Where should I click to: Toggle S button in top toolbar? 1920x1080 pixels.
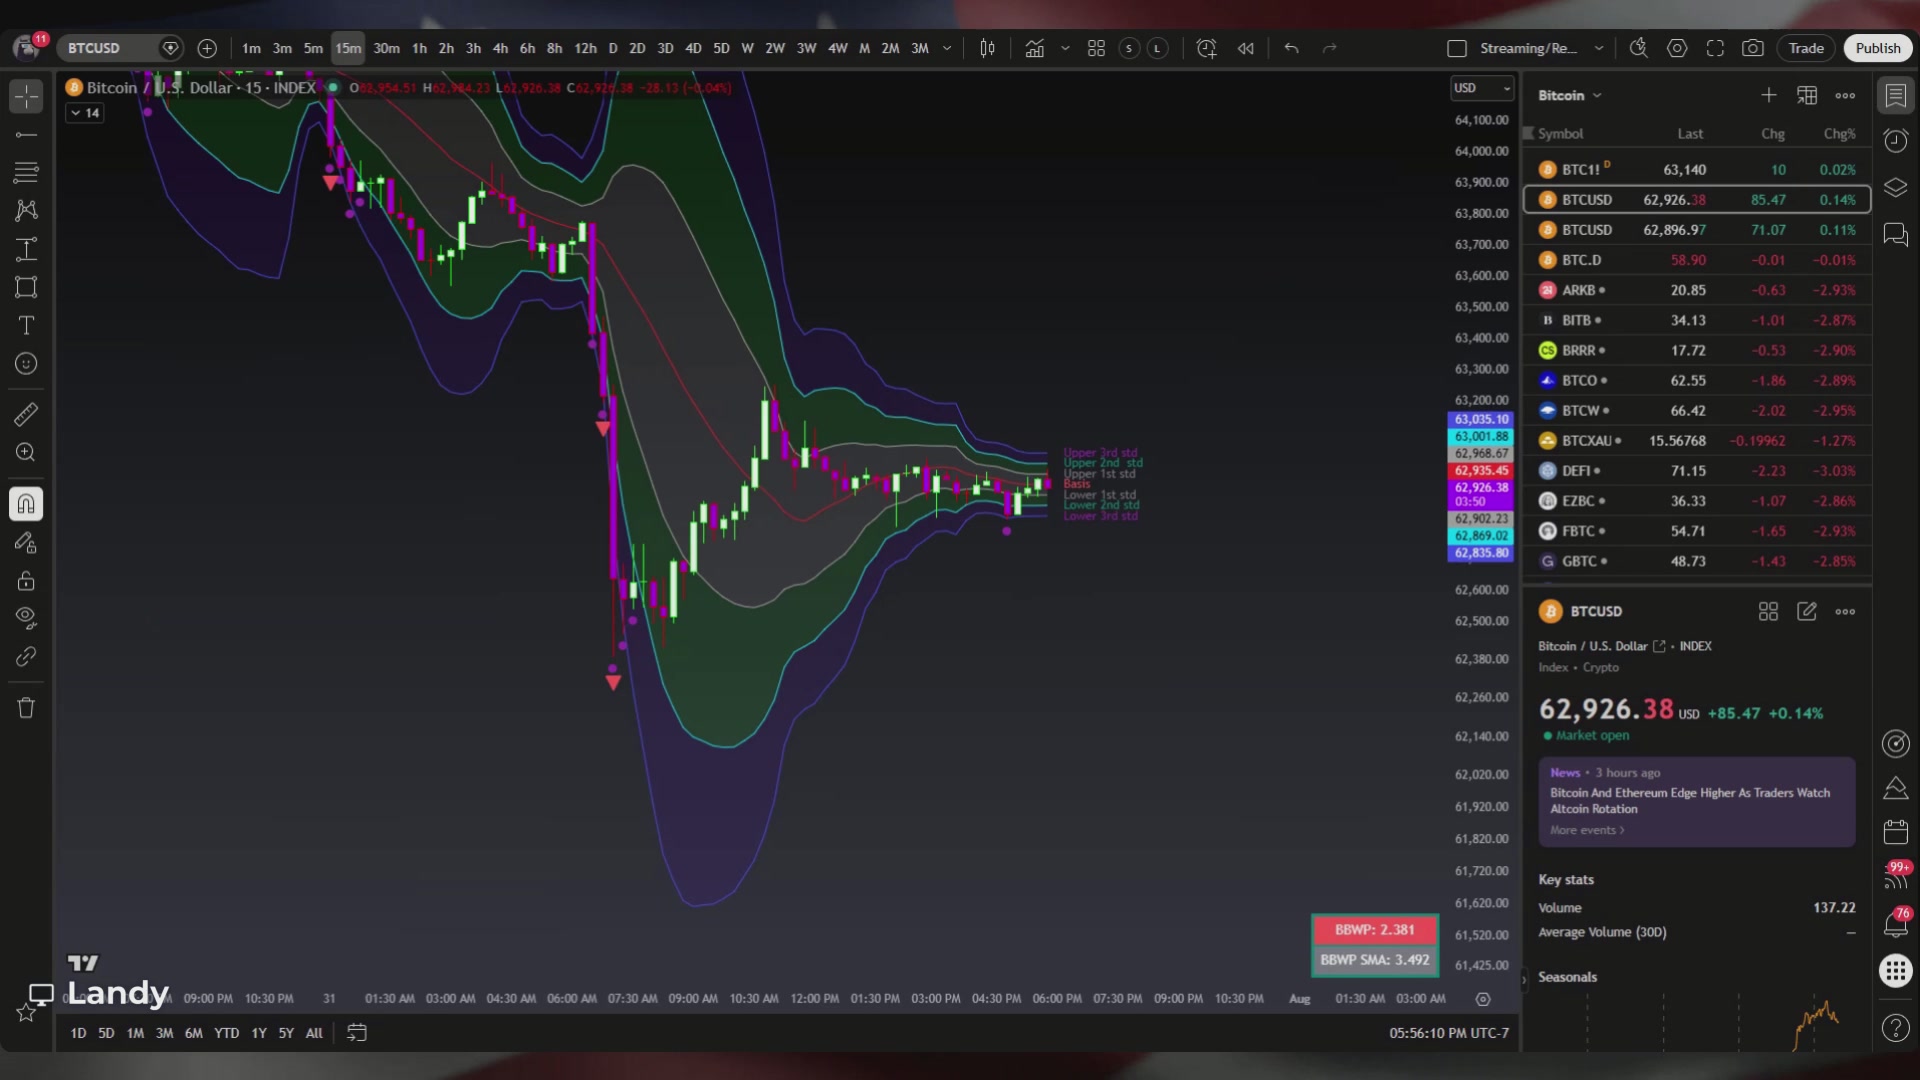pyautogui.click(x=1129, y=48)
